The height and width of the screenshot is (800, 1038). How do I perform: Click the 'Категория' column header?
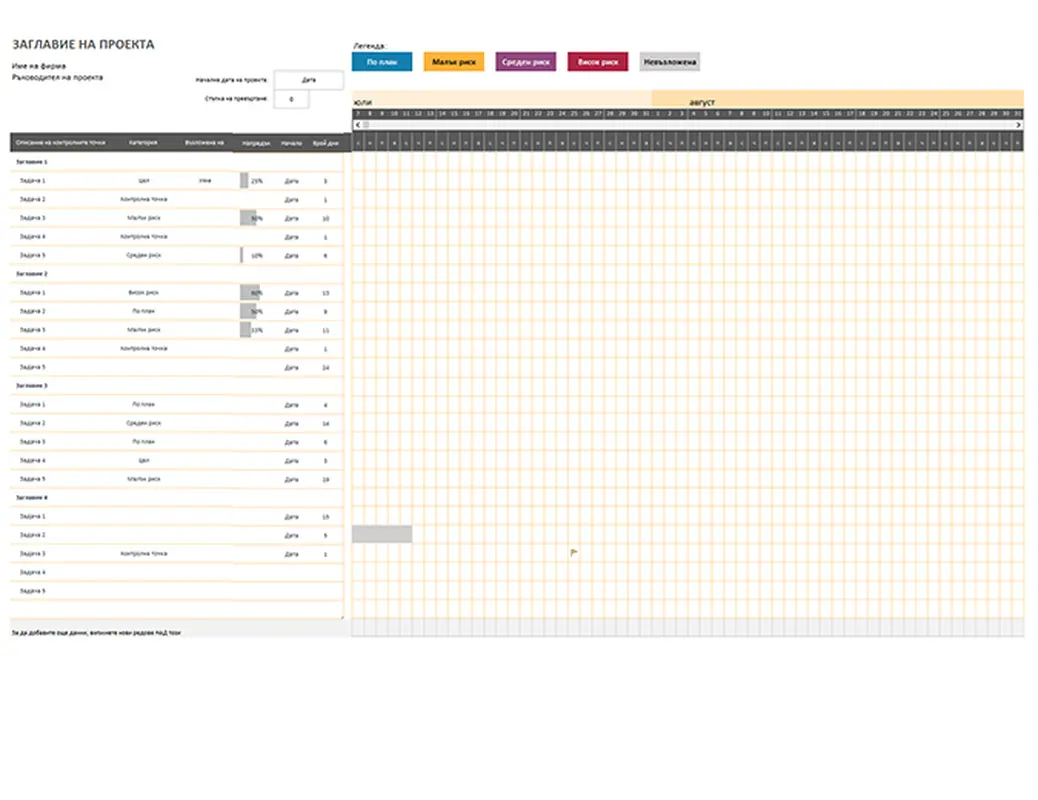click(x=143, y=143)
